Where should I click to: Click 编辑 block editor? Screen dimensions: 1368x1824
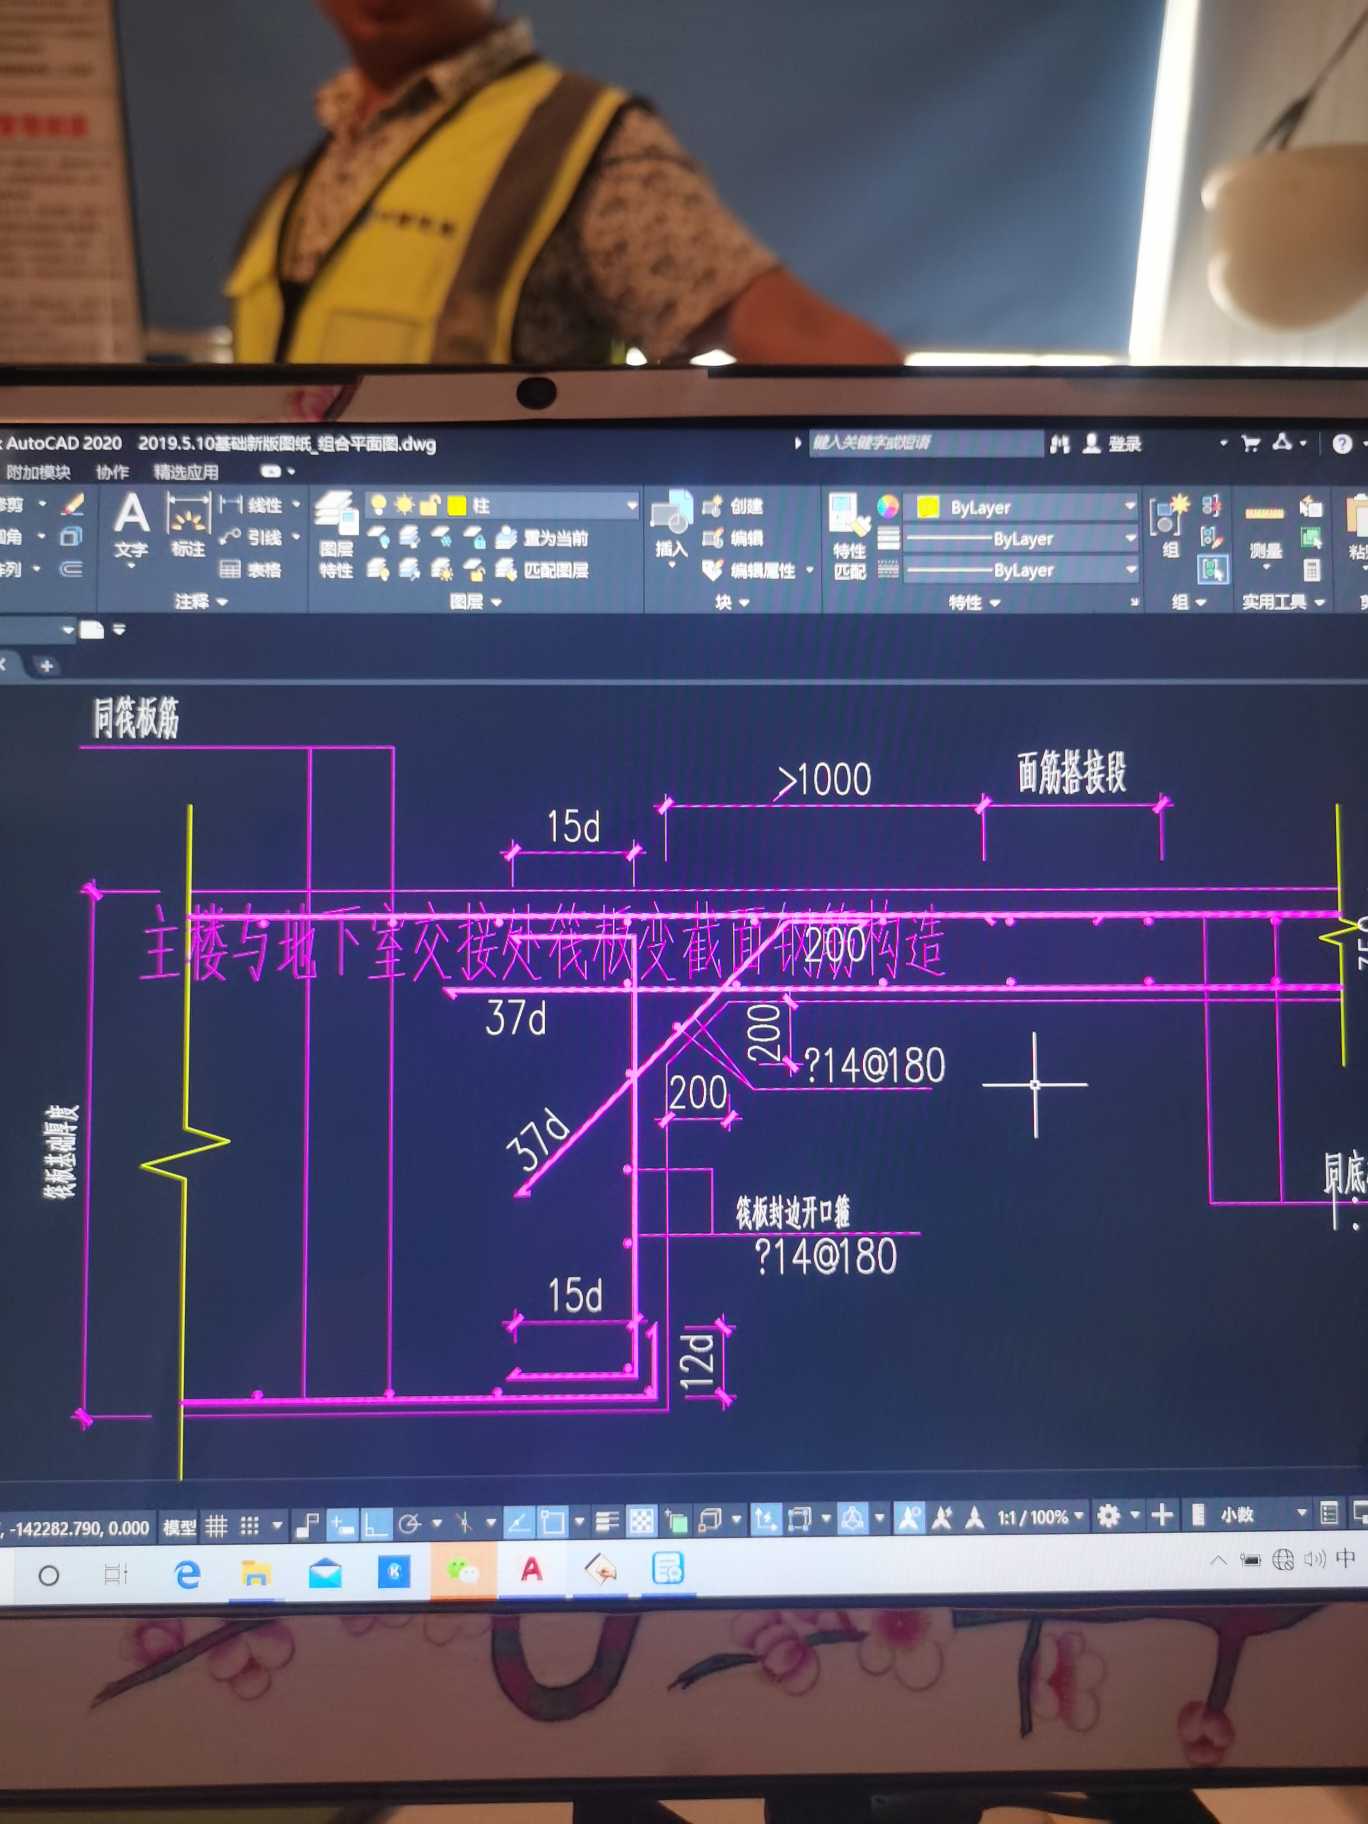point(734,538)
